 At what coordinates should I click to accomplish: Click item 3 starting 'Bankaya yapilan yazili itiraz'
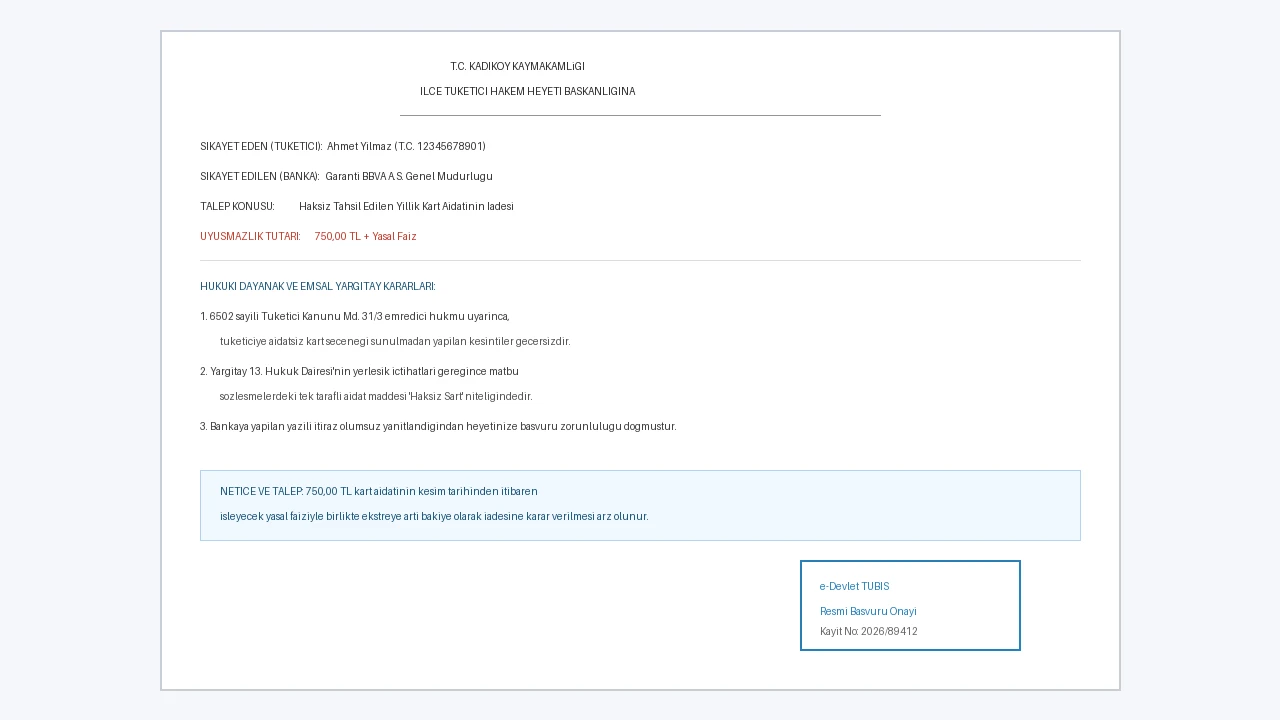(x=438, y=426)
